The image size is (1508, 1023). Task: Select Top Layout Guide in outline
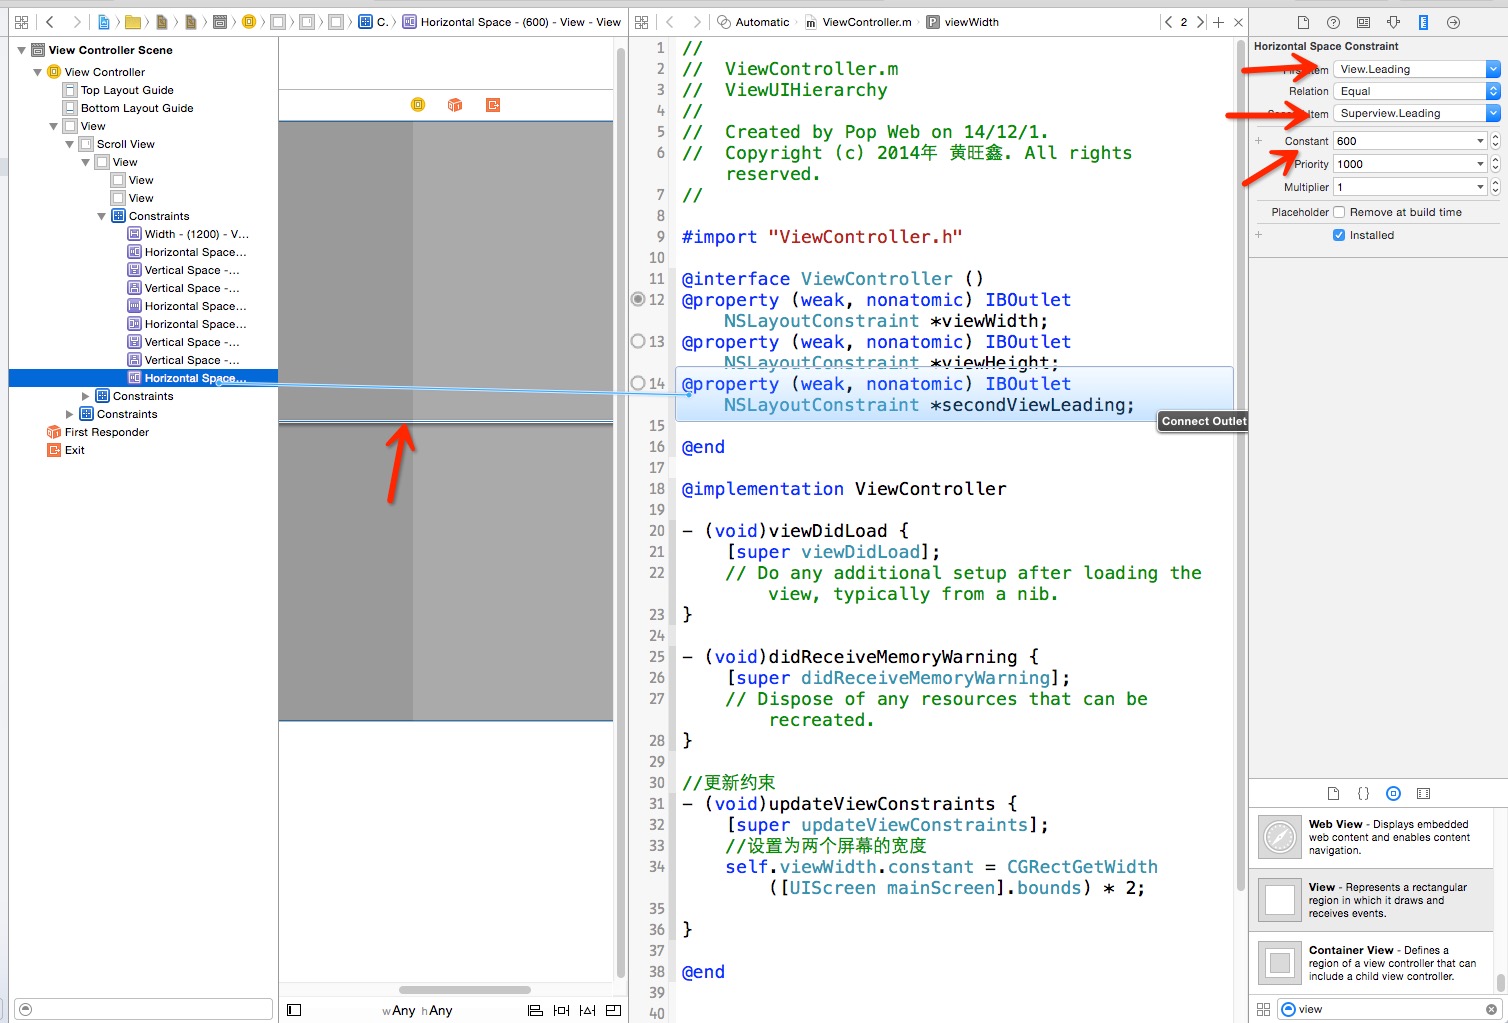tap(118, 90)
